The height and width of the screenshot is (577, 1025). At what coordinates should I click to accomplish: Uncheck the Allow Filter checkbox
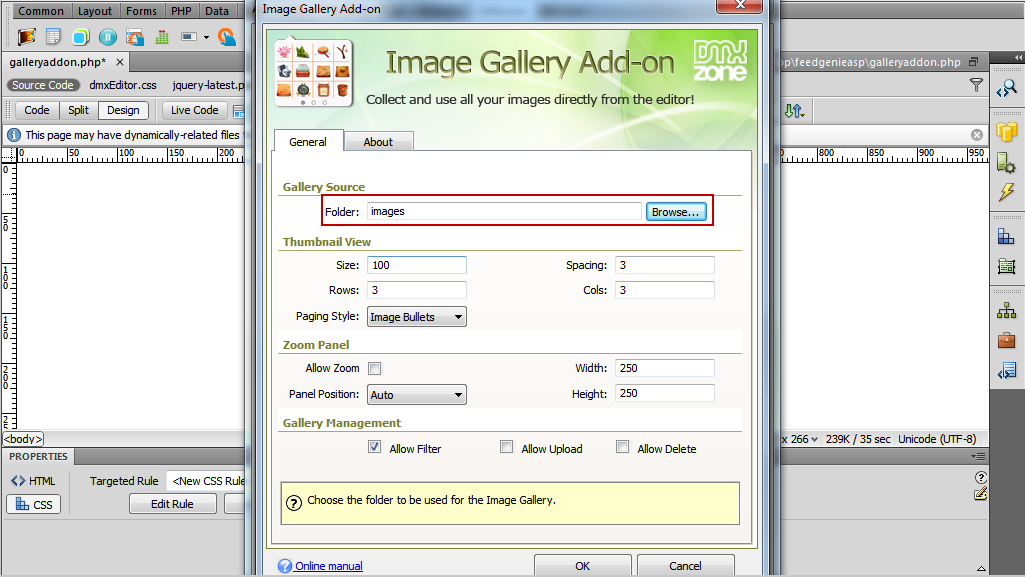click(x=375, y=447)
